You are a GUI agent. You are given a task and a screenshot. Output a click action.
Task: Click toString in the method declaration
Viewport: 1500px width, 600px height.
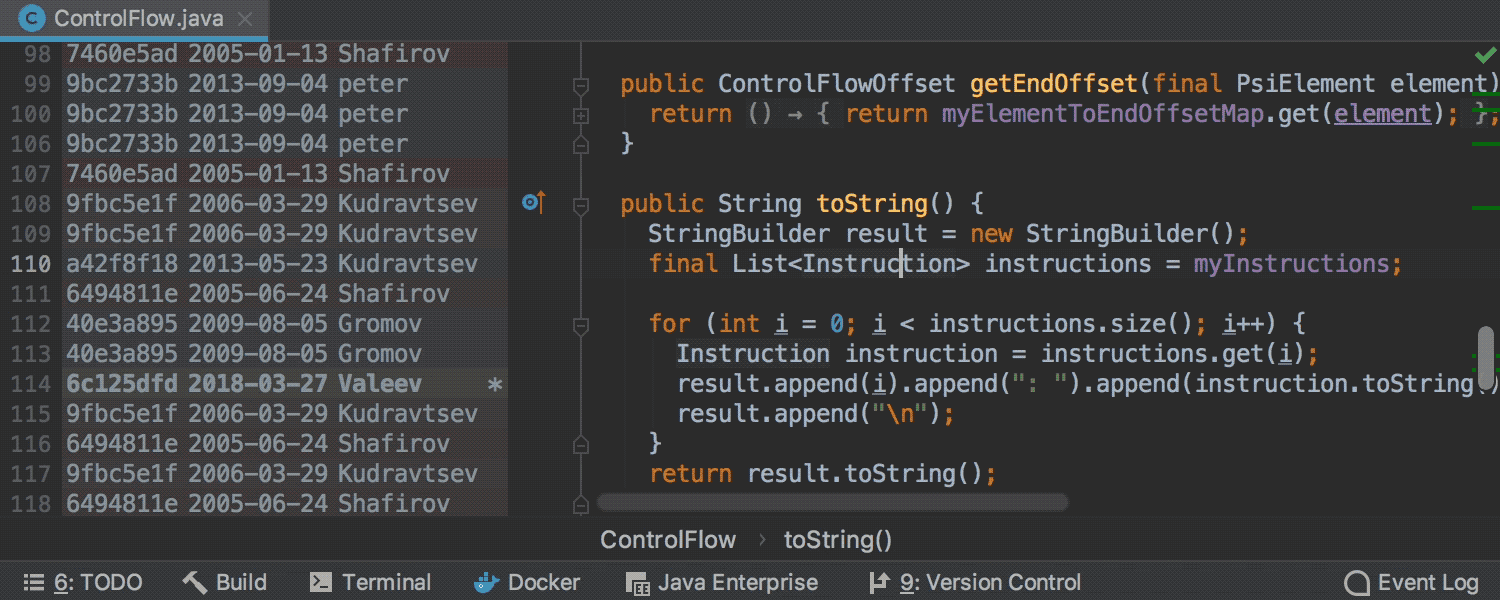(872, 204)
